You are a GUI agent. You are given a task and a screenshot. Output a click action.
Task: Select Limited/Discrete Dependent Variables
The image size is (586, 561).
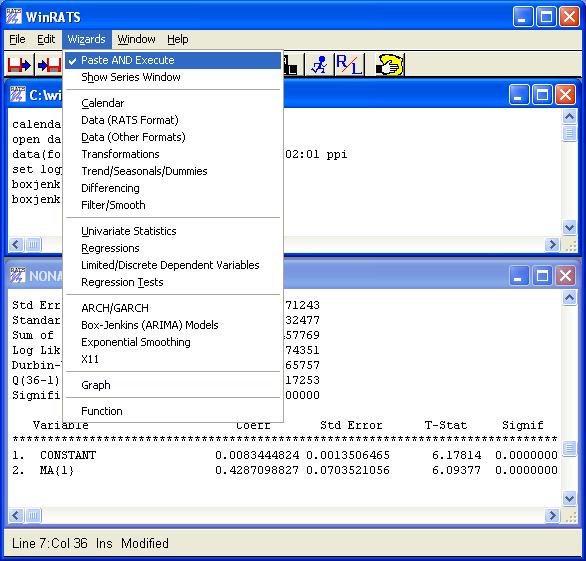(173, 265)
